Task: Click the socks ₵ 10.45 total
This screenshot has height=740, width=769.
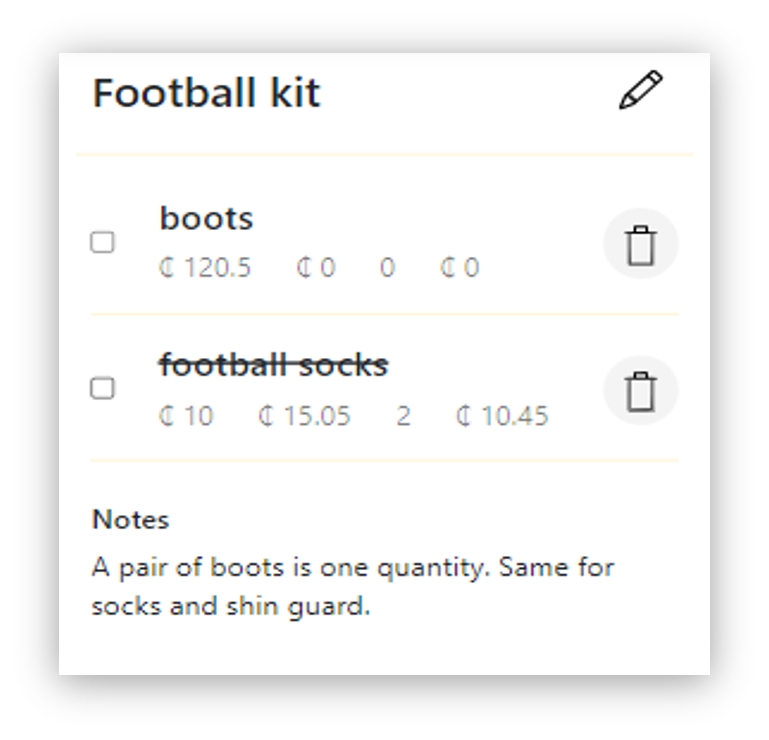Action: [x=502, y=416]
